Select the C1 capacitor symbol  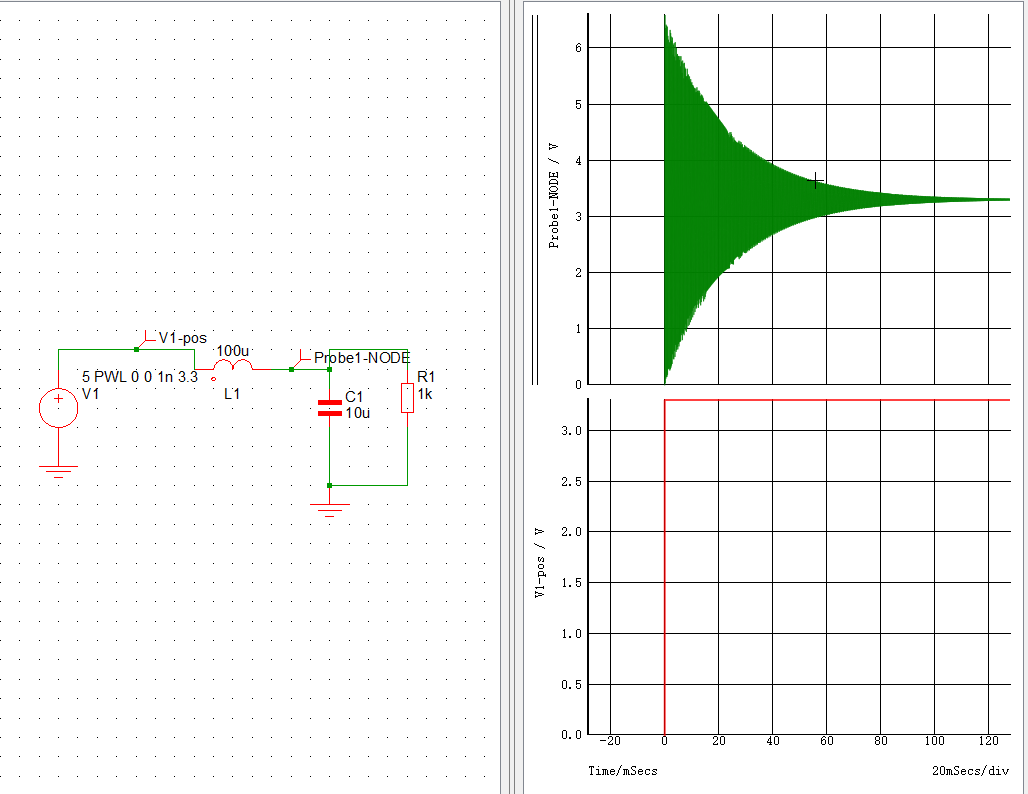coord(329,408)
